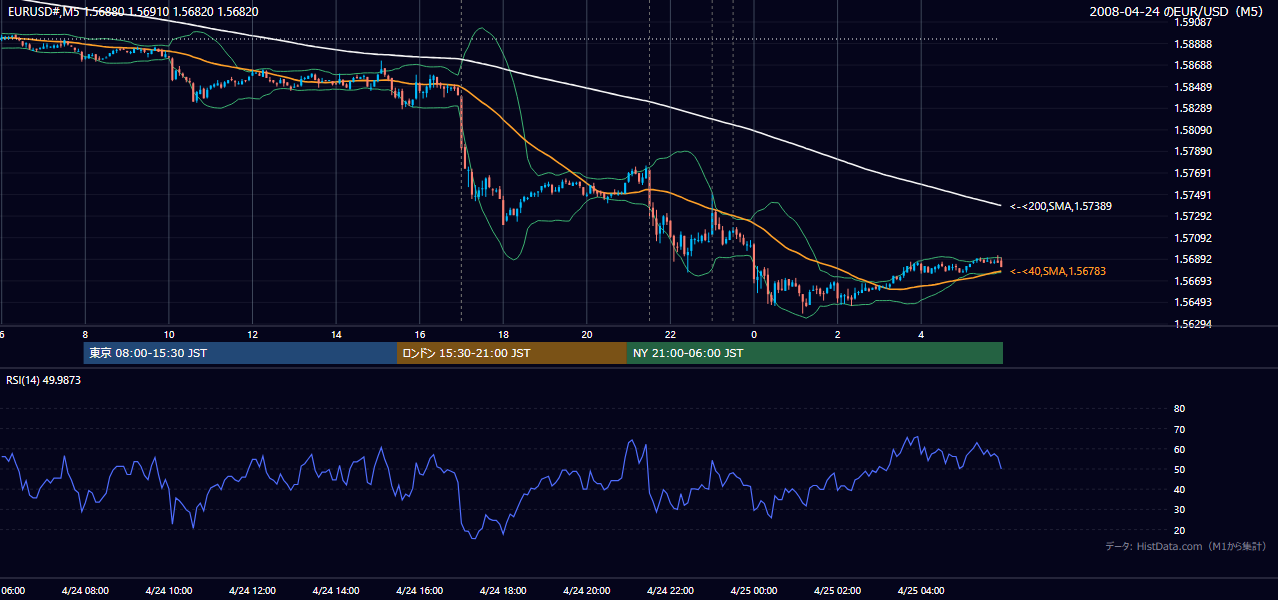Viewport: 1278px width, 600px height.
Task: Click RSI scale value 20
Action: pos(1179,530)
